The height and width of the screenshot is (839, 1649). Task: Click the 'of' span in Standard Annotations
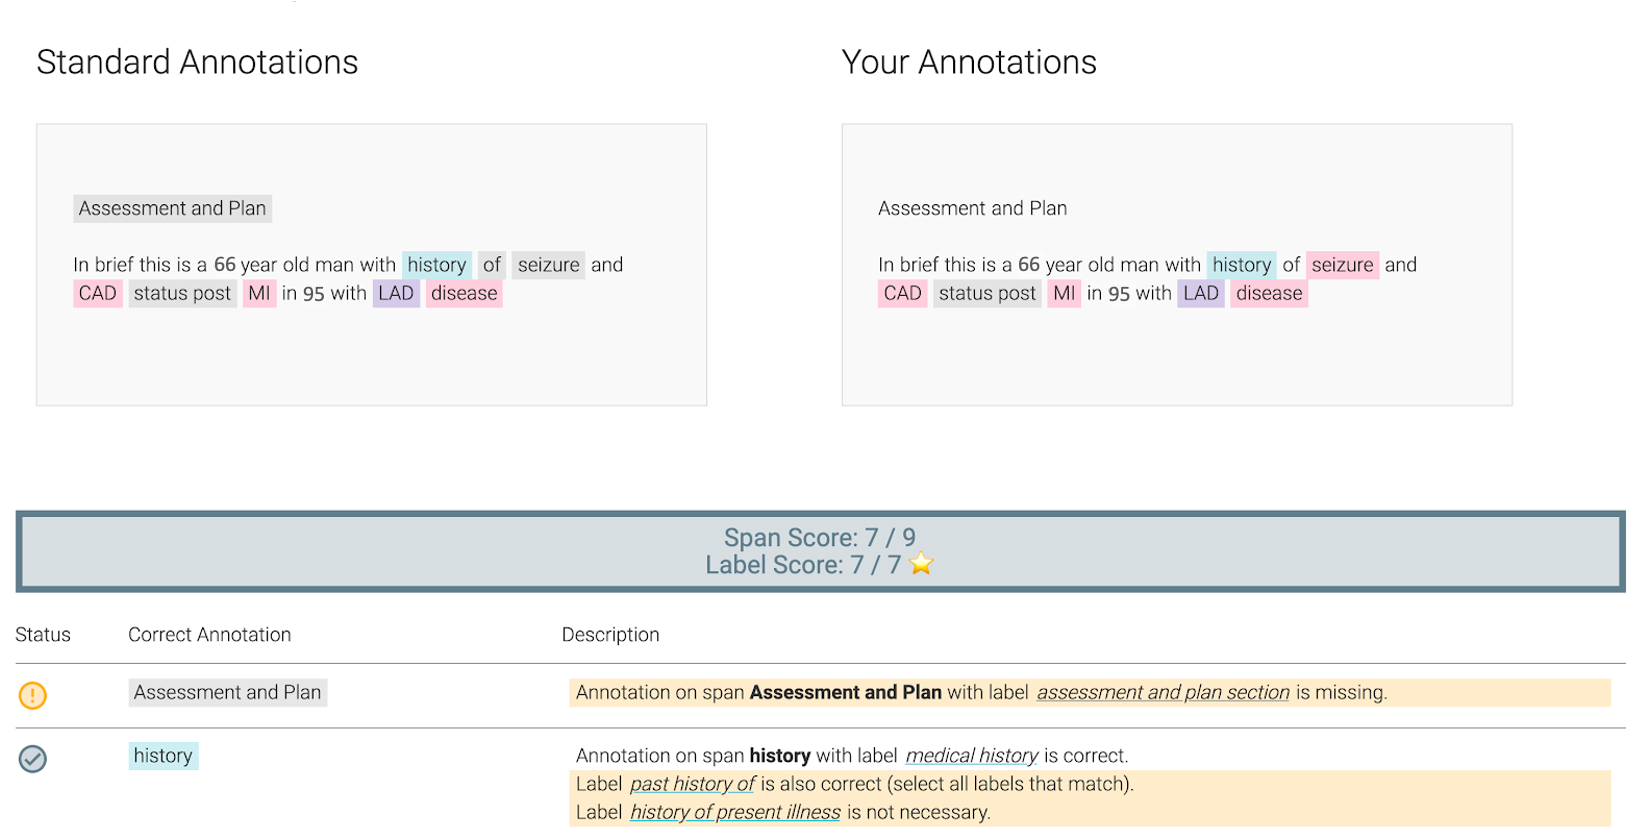[492, 265]
